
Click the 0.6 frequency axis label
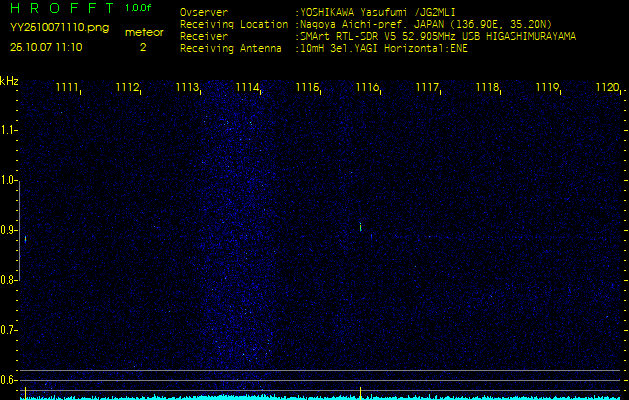[8, 380]
